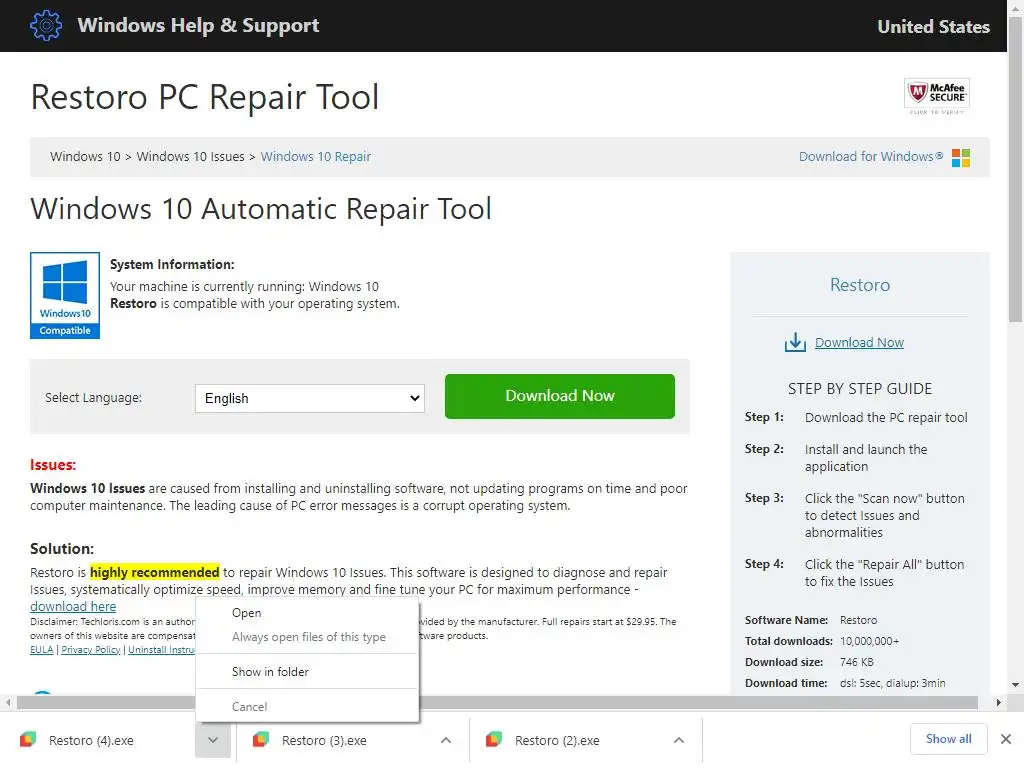Click the Windows logo beside Download for Windows
The width and height of the screenshot is (1024, 768).
point(961,157)
